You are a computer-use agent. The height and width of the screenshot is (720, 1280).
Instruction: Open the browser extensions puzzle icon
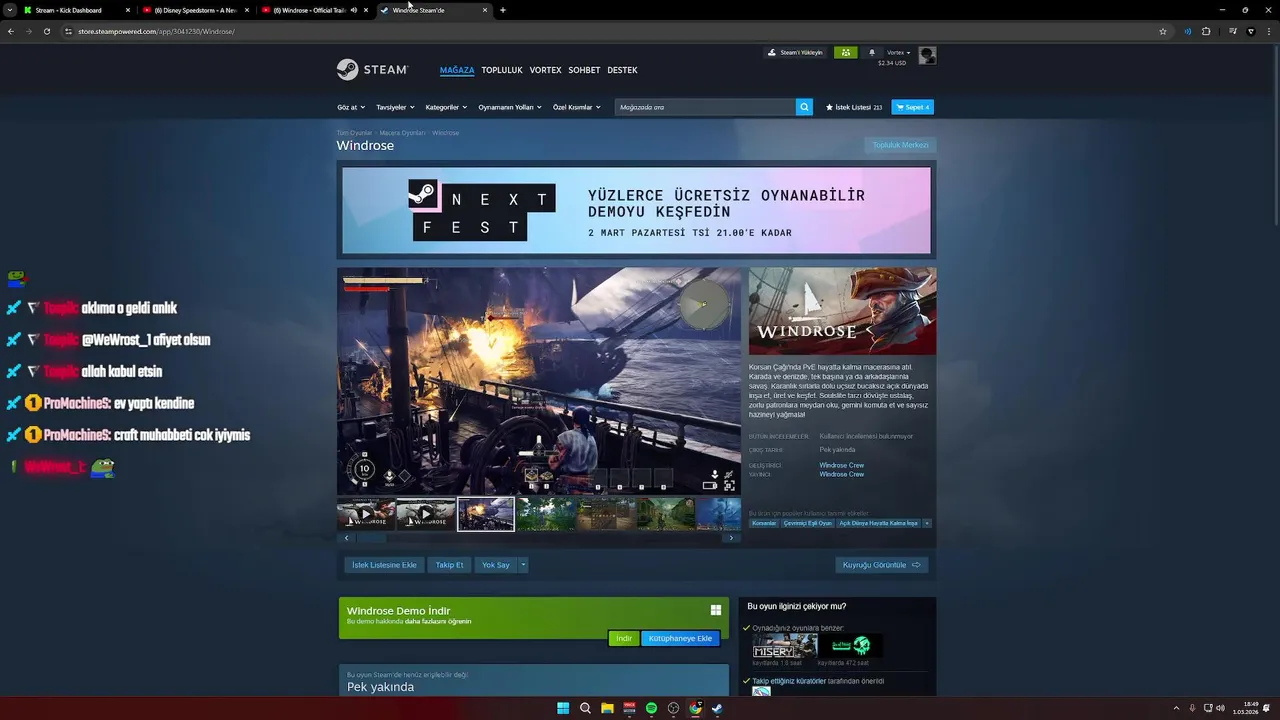point(1206,31)
